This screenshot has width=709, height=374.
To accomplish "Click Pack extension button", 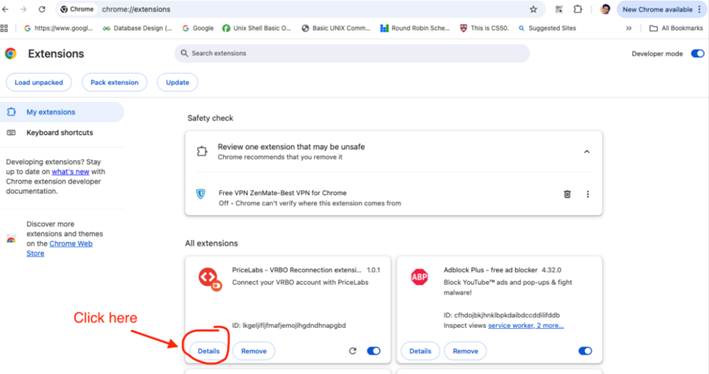I will click(x=114, y=82).
